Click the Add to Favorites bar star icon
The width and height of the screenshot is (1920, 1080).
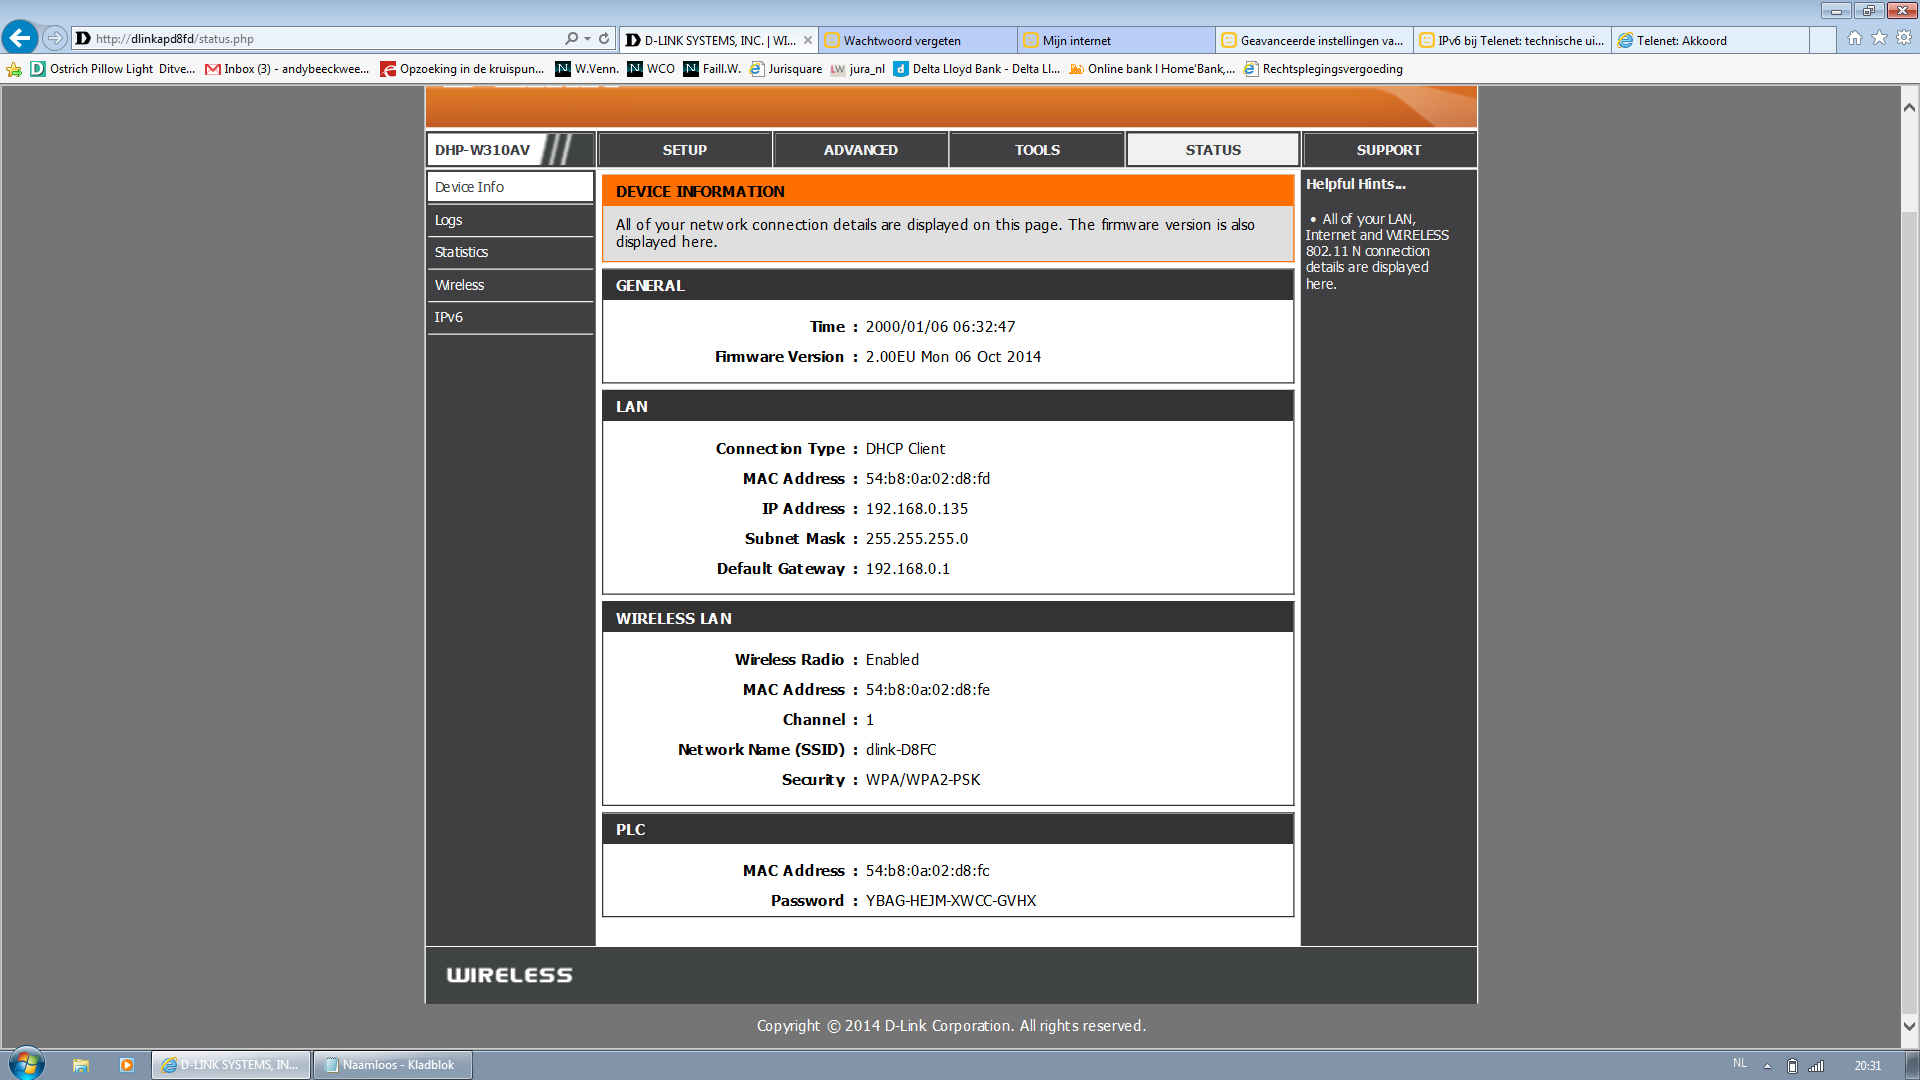point(14,69)
